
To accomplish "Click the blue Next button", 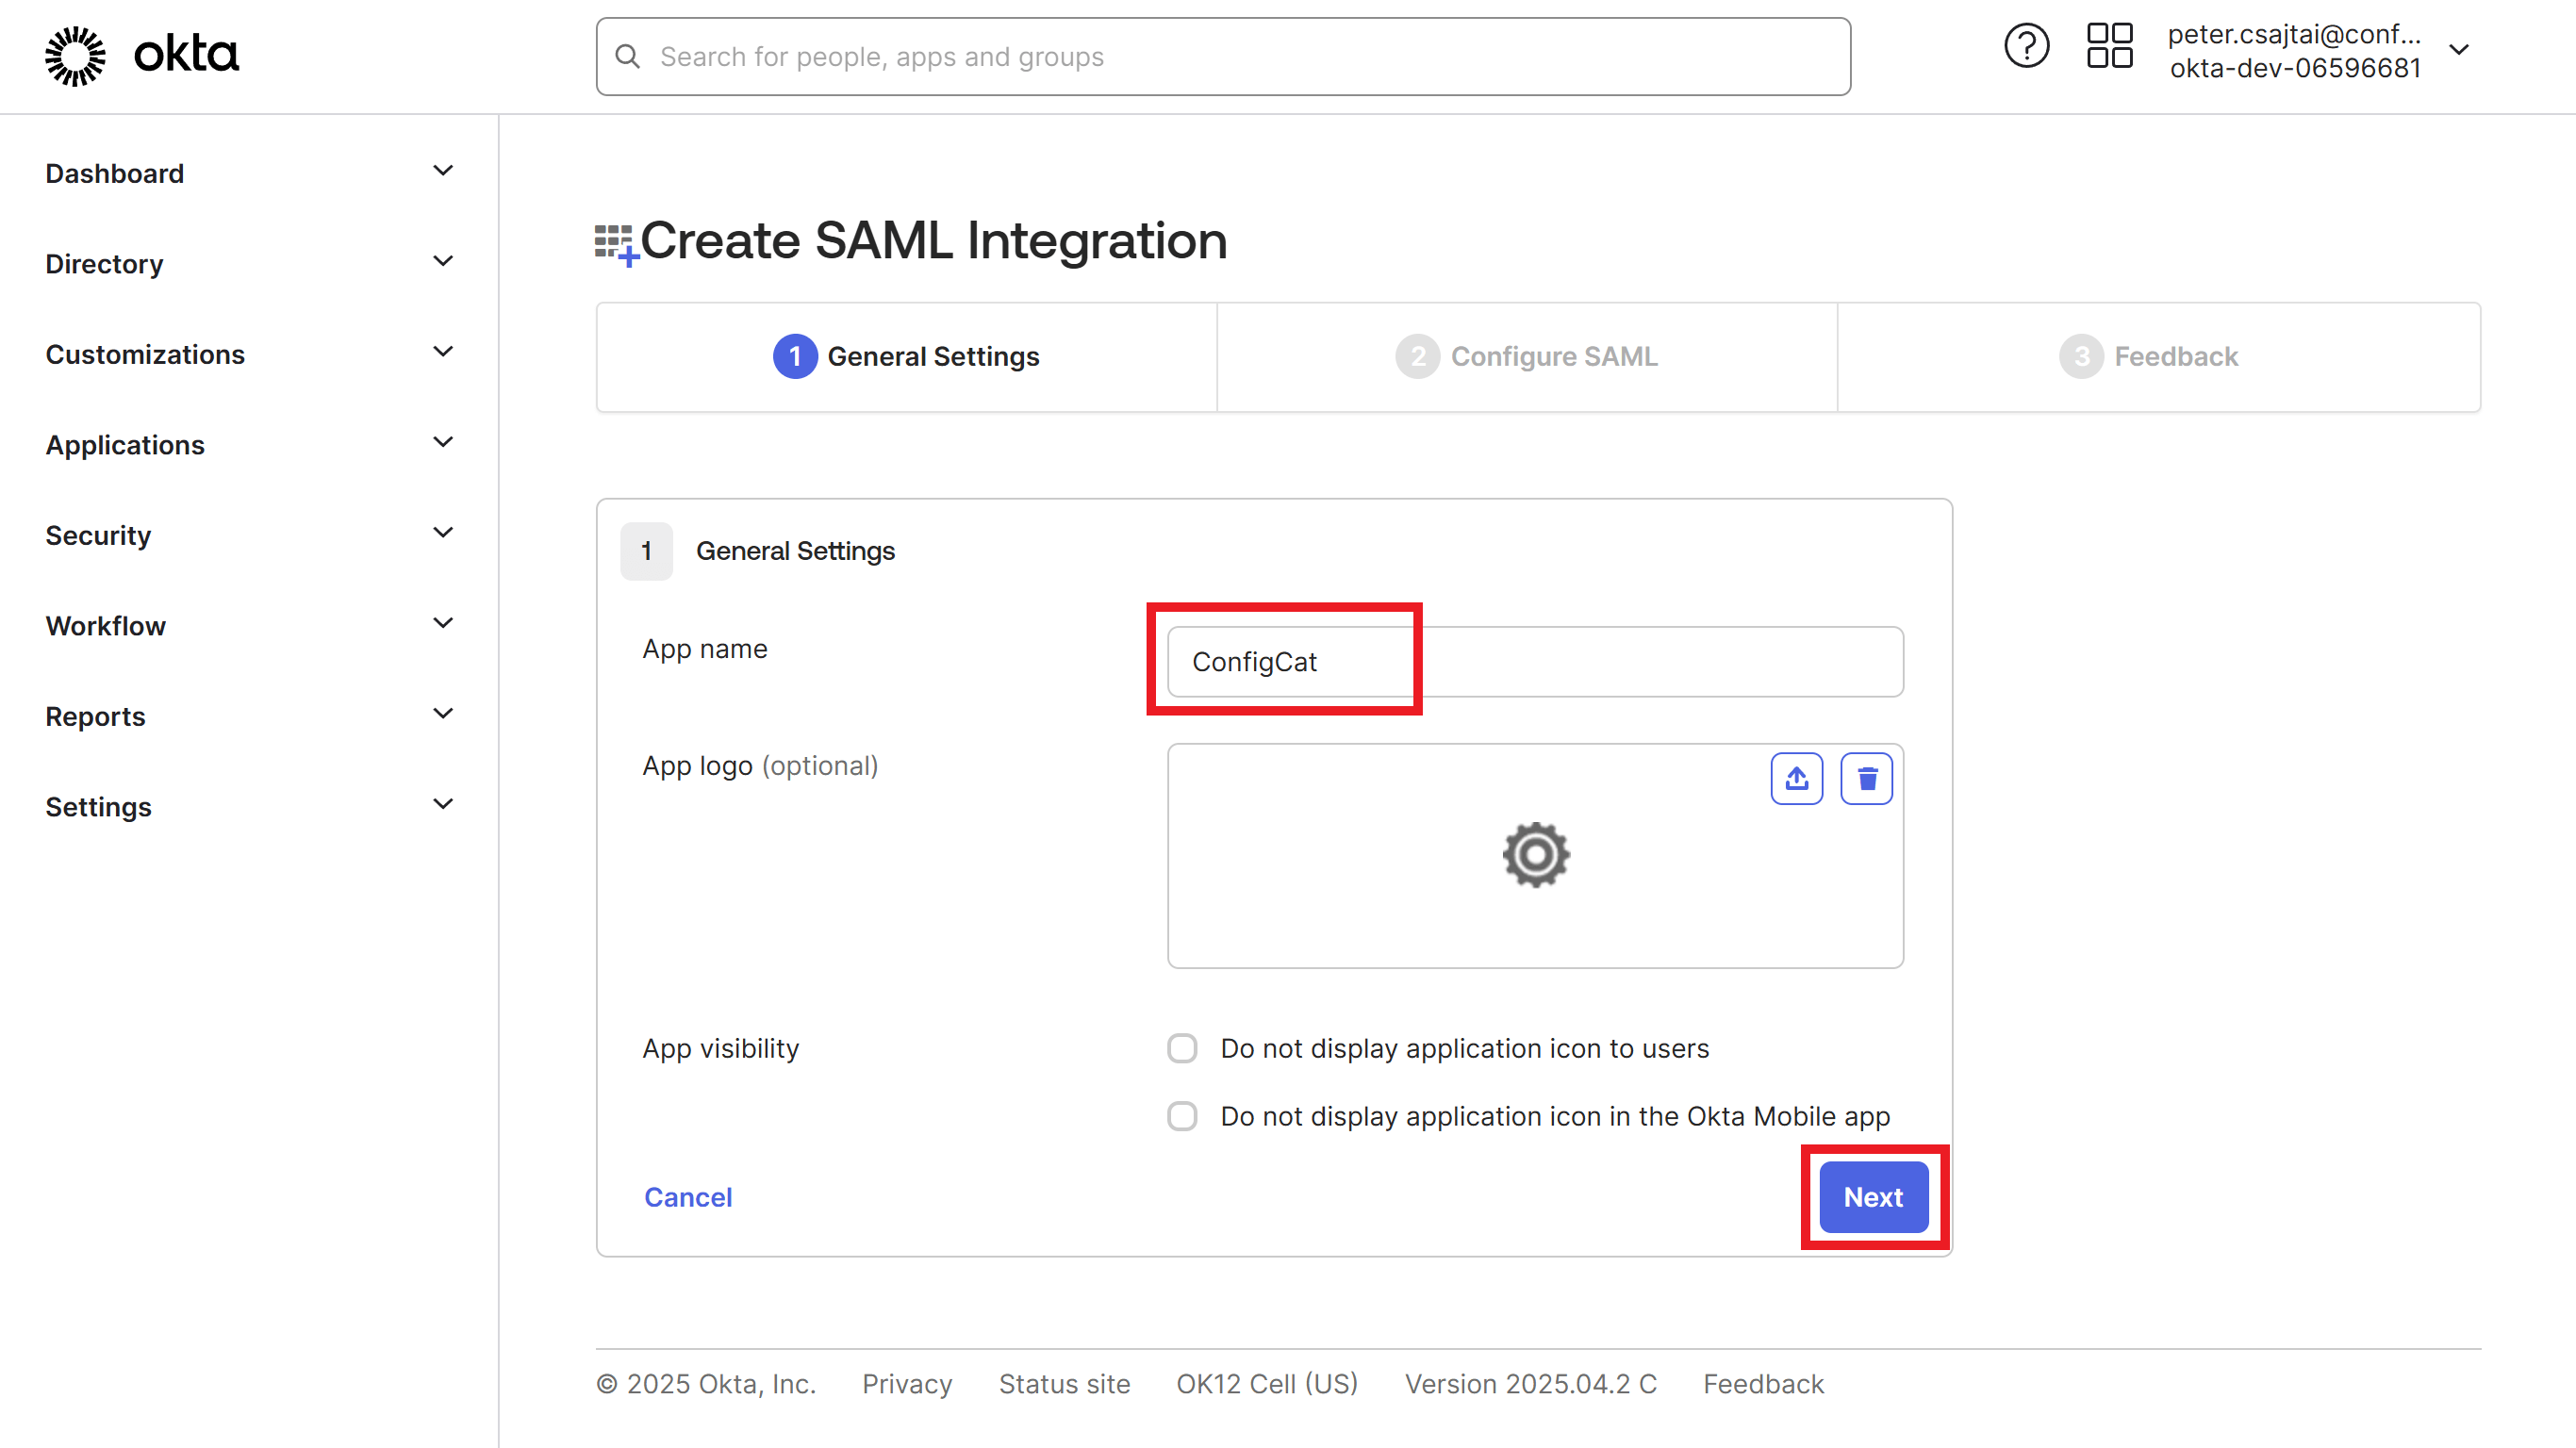I will click(1873, 1197).
